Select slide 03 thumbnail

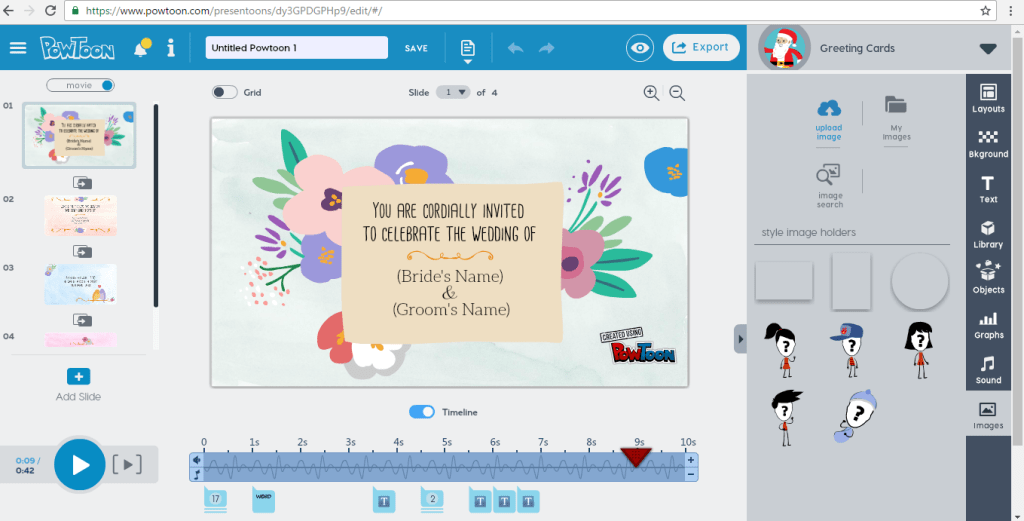pos(81,284)
